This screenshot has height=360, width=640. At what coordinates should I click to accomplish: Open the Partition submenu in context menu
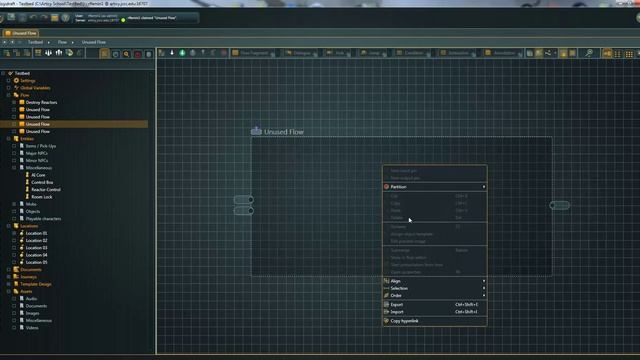(435, 187)
